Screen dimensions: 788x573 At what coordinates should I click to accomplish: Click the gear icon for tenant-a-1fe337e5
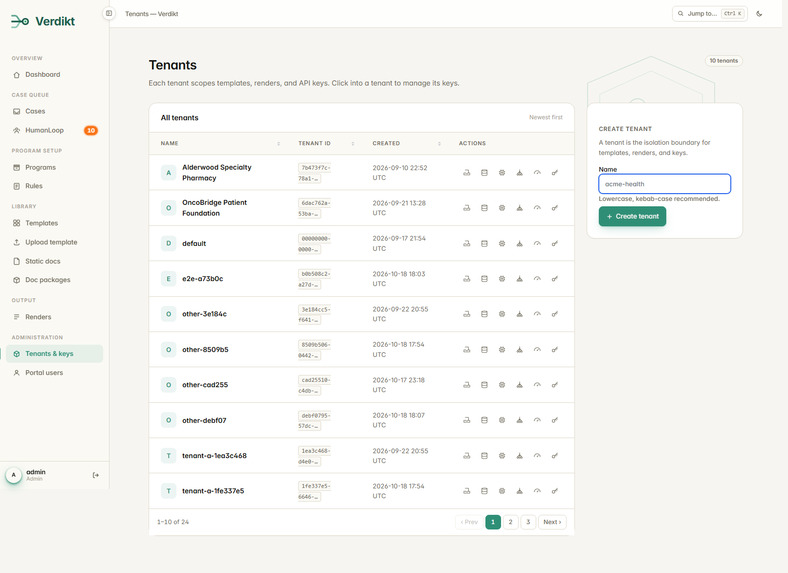[502, 491]
